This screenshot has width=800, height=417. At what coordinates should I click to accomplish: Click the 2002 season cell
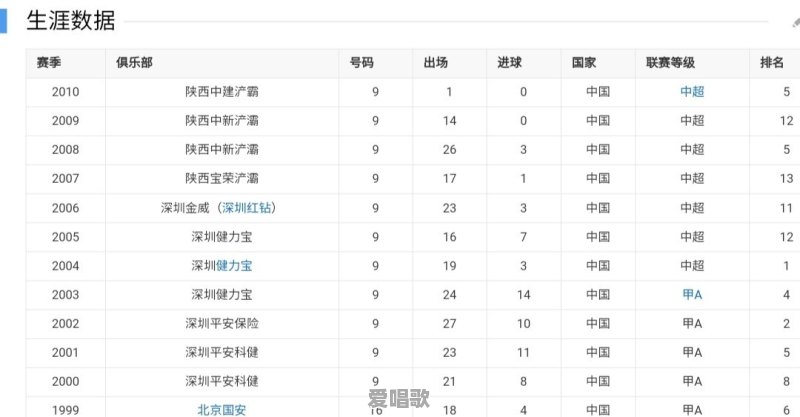[65, 324]
